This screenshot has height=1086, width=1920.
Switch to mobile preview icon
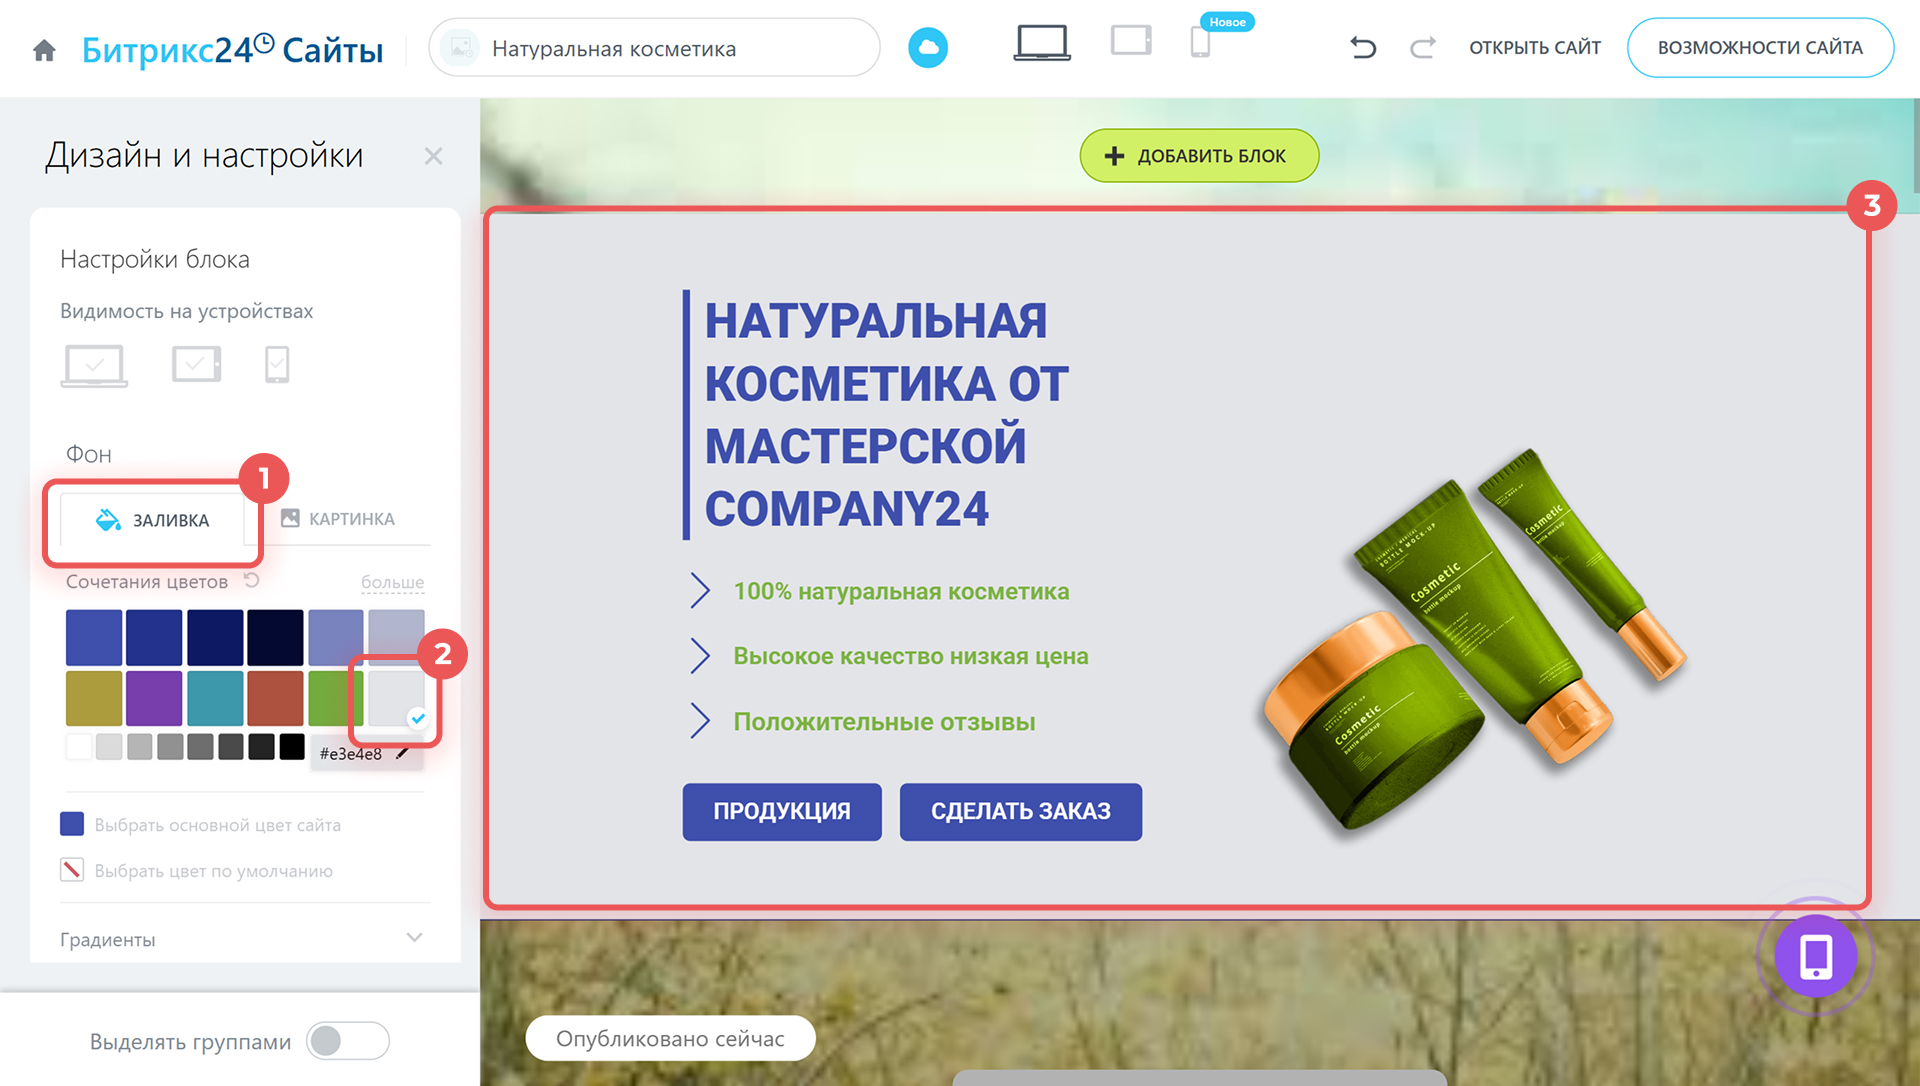tap(1200, 42)
